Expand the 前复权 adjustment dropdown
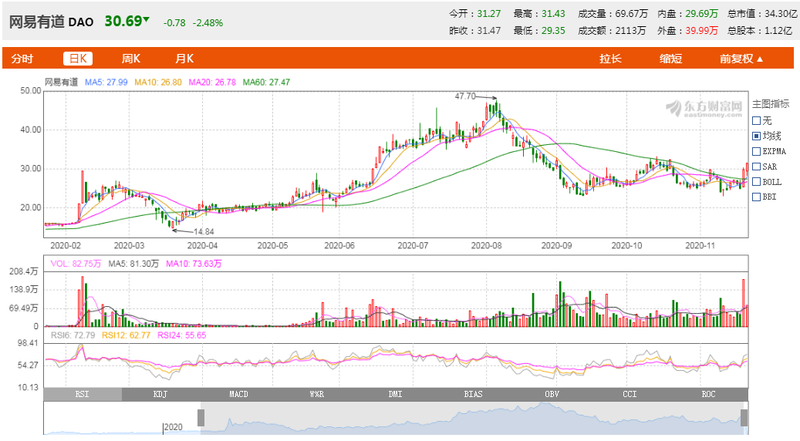 coord(741,59)
